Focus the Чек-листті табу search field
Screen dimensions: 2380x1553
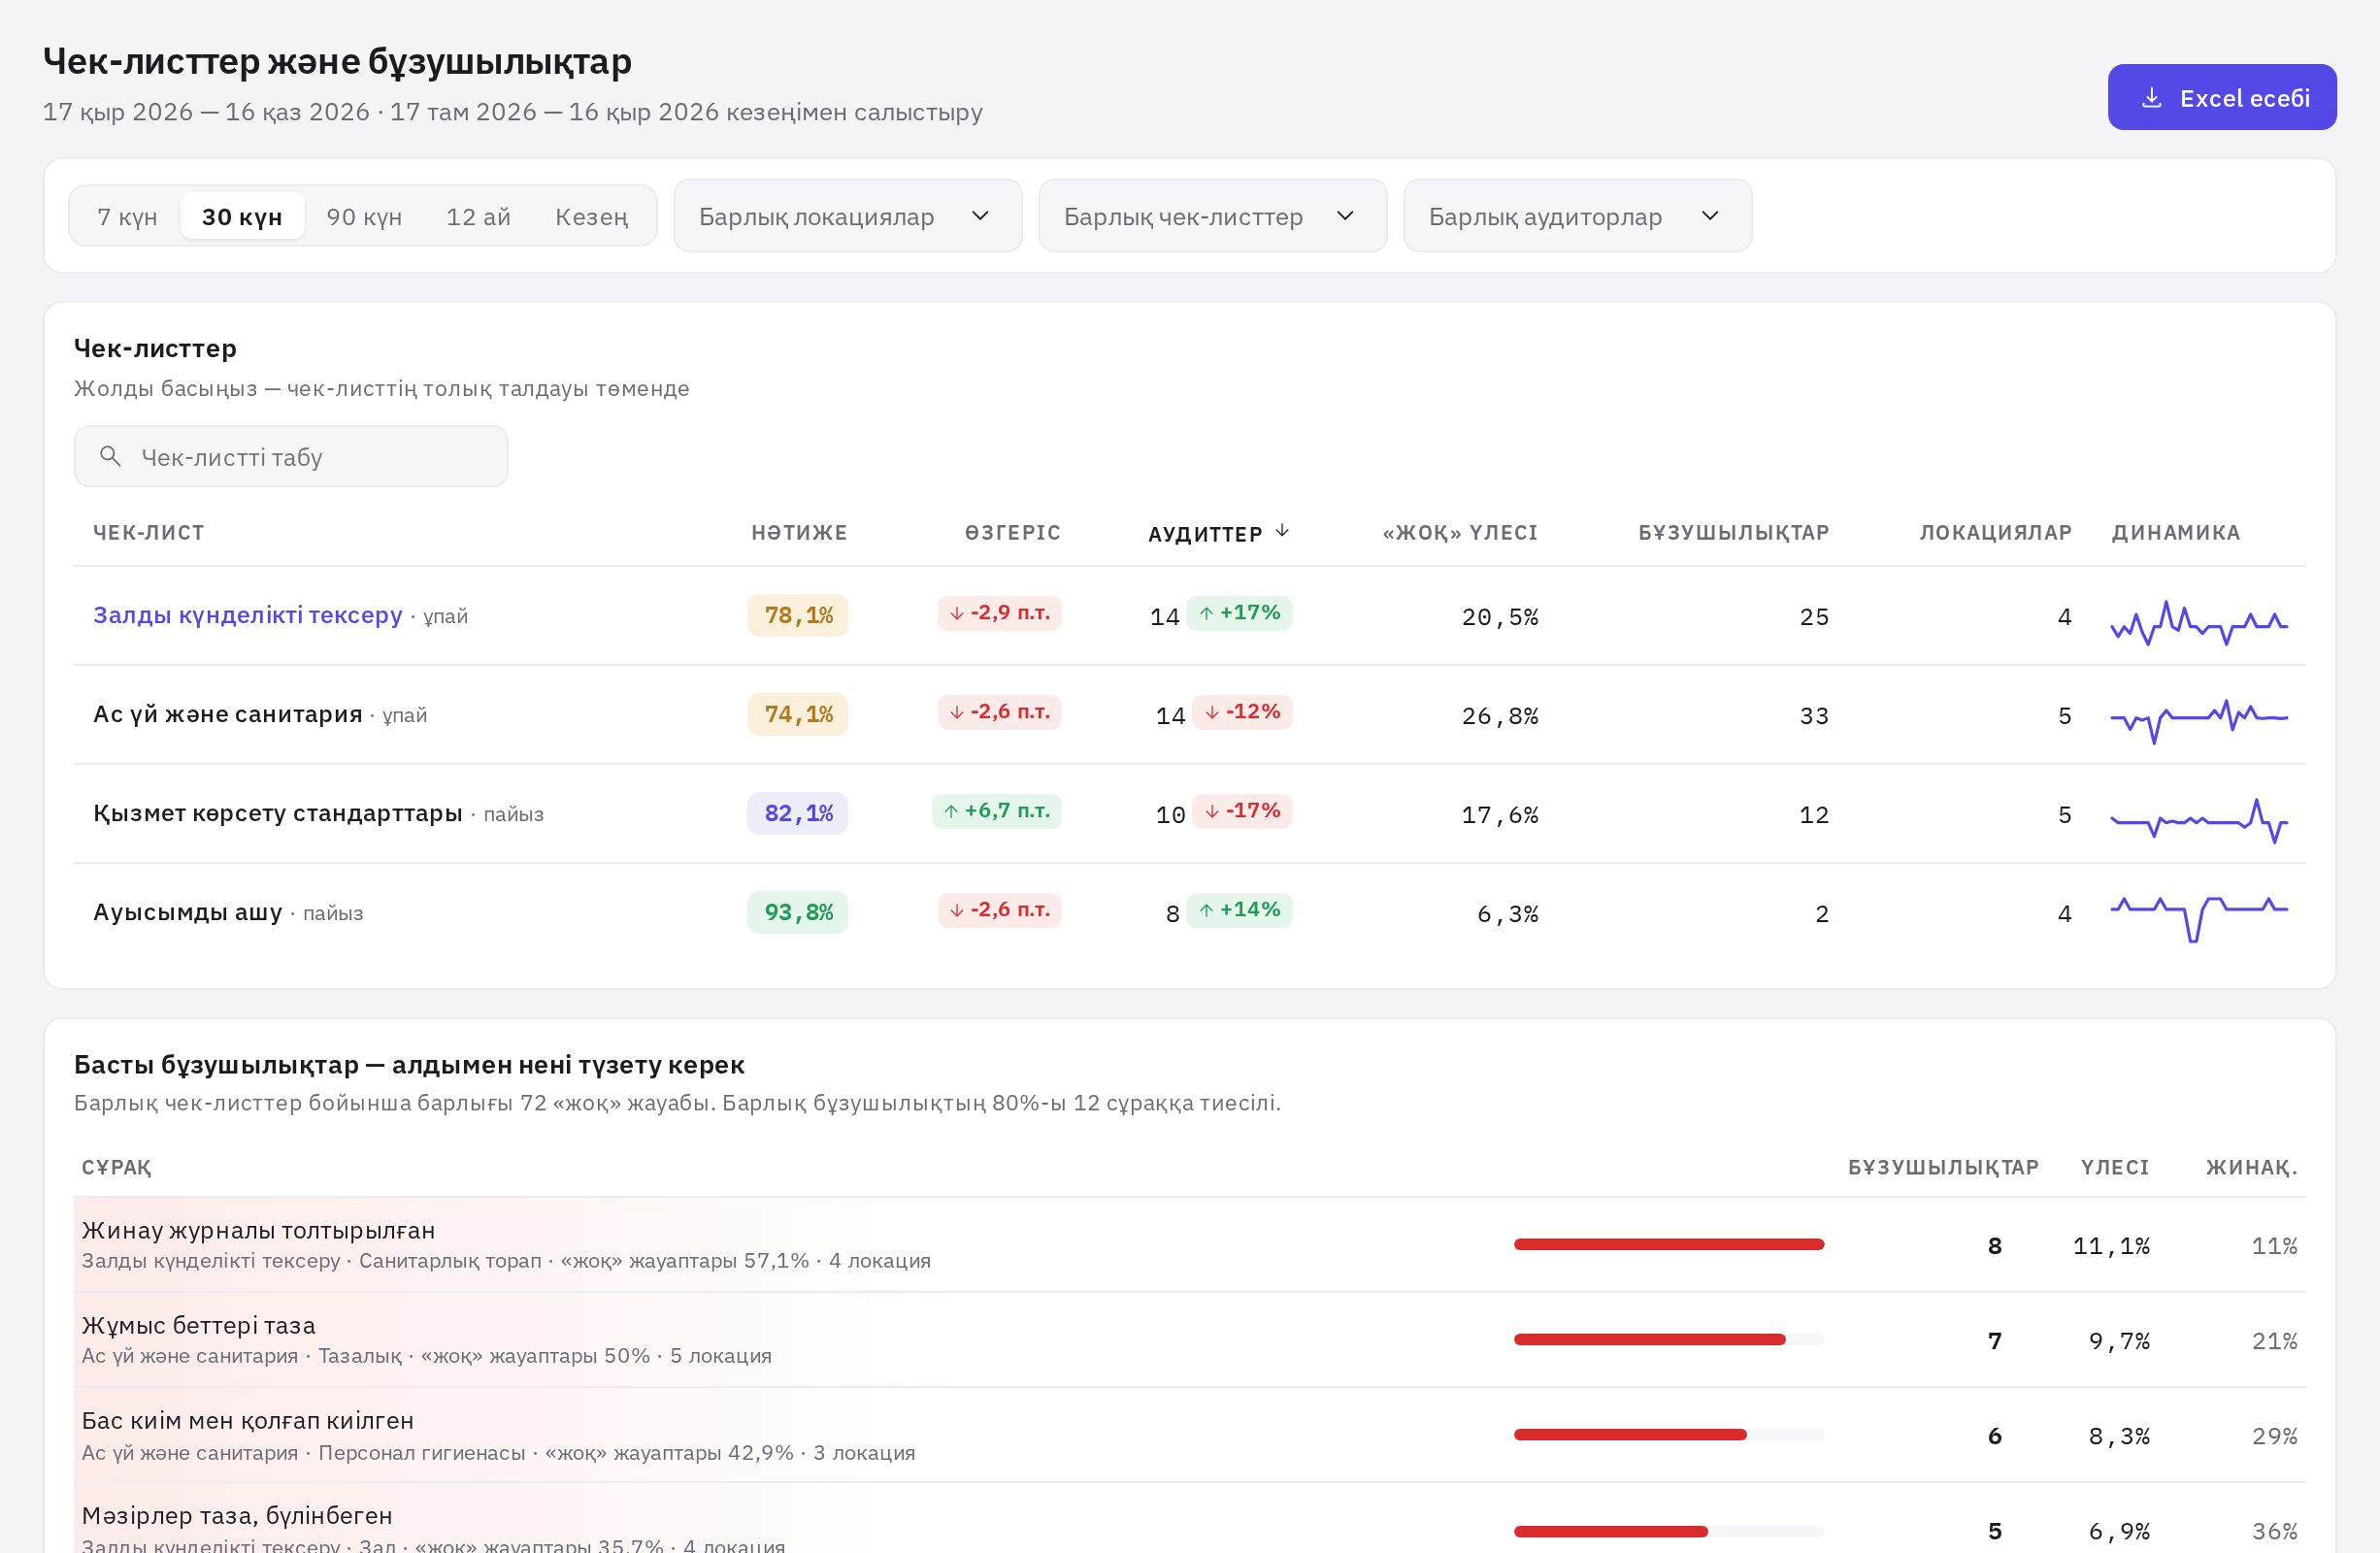click(291, 457)
